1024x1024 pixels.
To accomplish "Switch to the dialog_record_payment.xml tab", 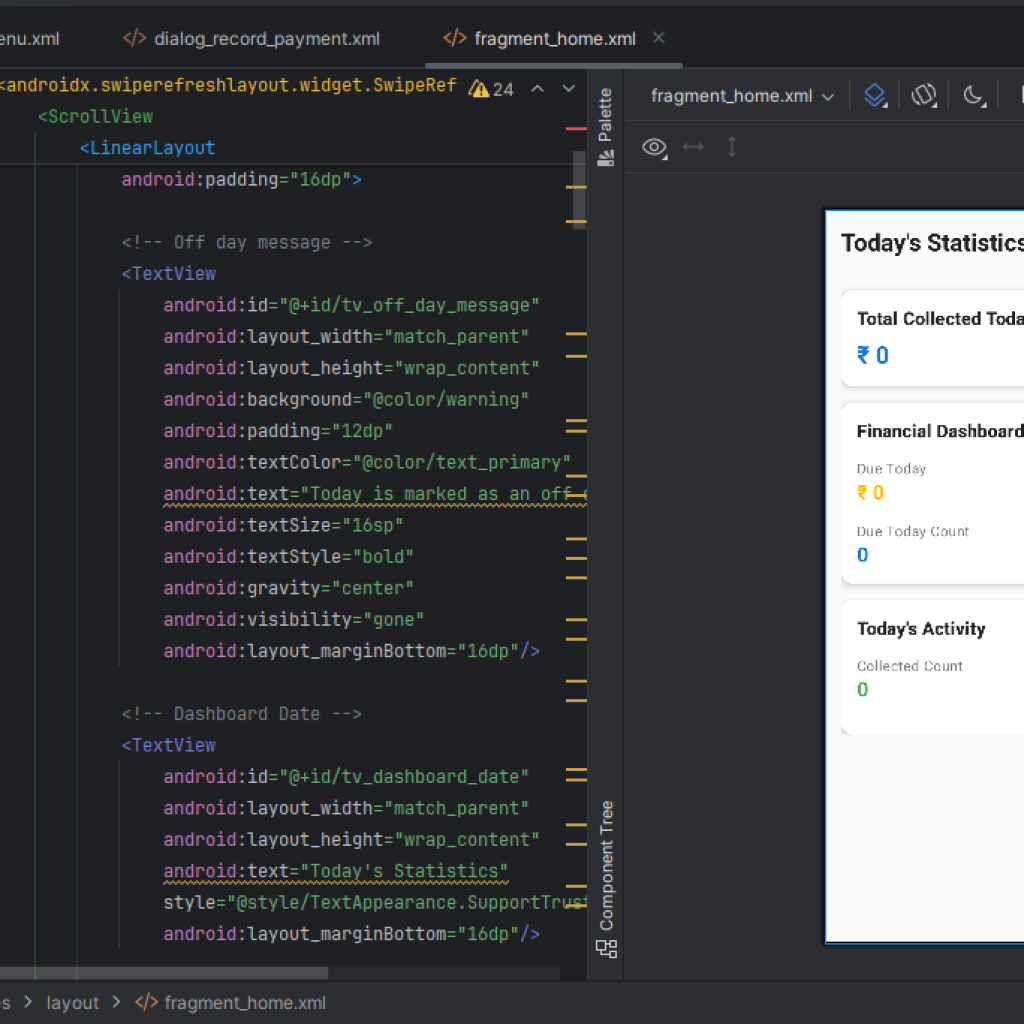I will [251, 39].
